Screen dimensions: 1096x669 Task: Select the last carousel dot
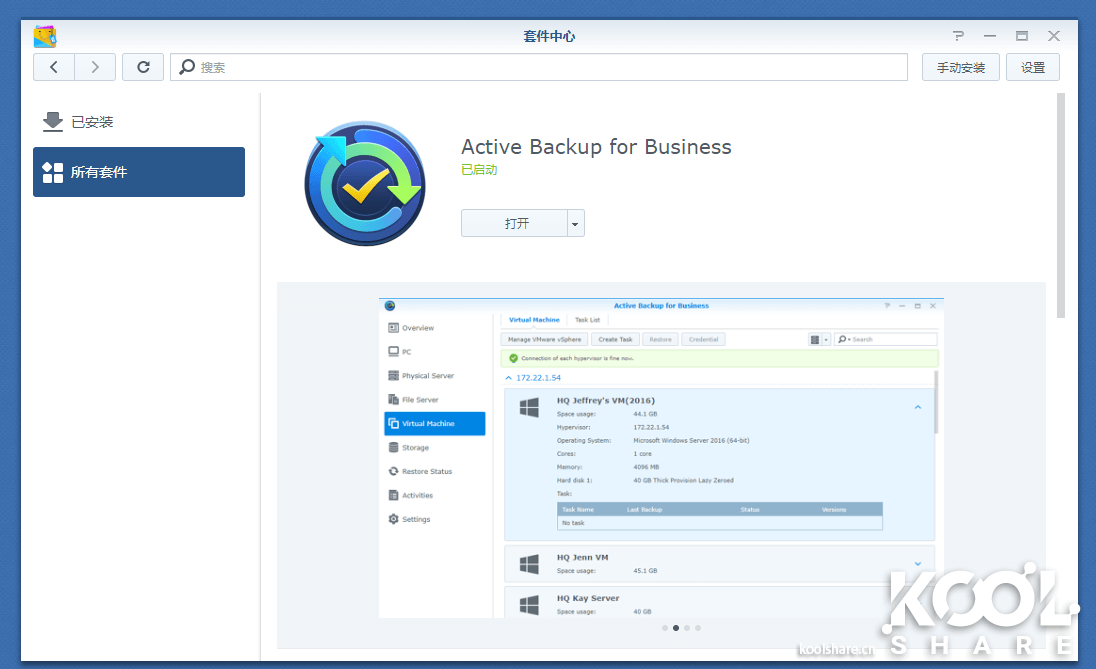click(x=698, y=628)
